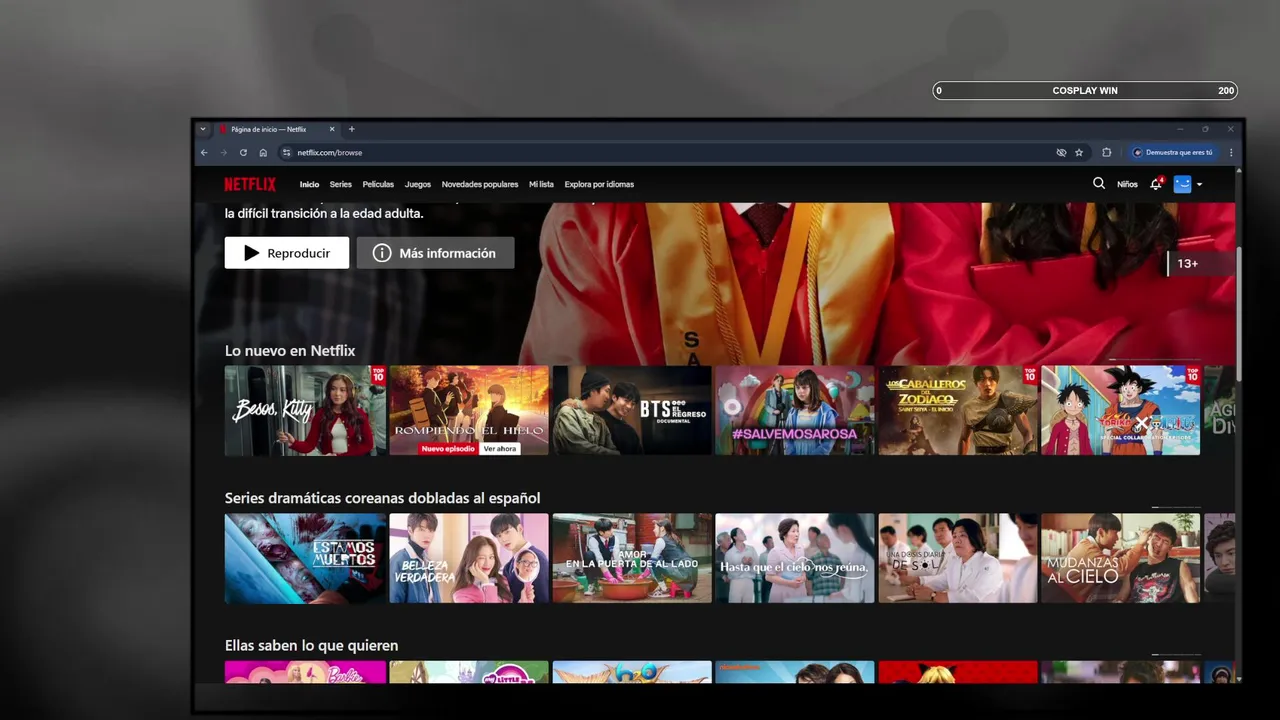This screenshot has height=720, width=1280.
Task: Click the Reproducir button
Action: (x=287, y=253)
